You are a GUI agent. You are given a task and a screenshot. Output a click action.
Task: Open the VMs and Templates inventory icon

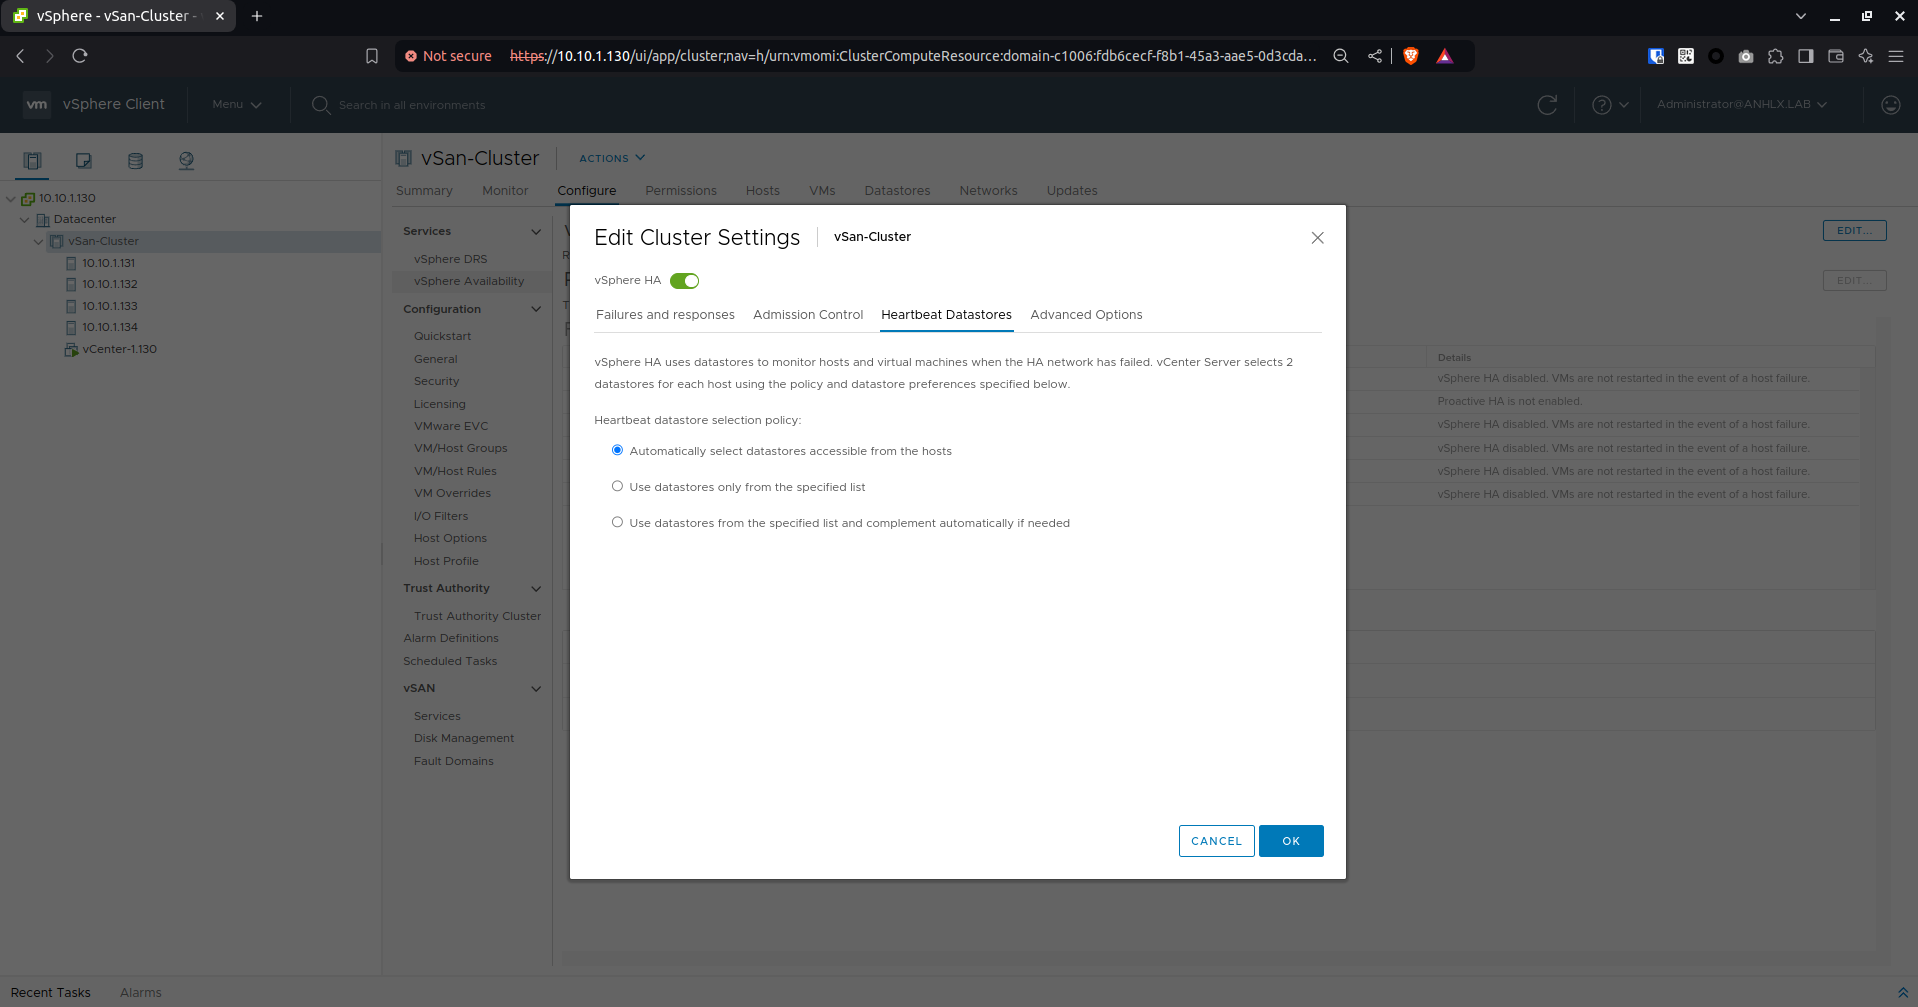coord(84,160)
